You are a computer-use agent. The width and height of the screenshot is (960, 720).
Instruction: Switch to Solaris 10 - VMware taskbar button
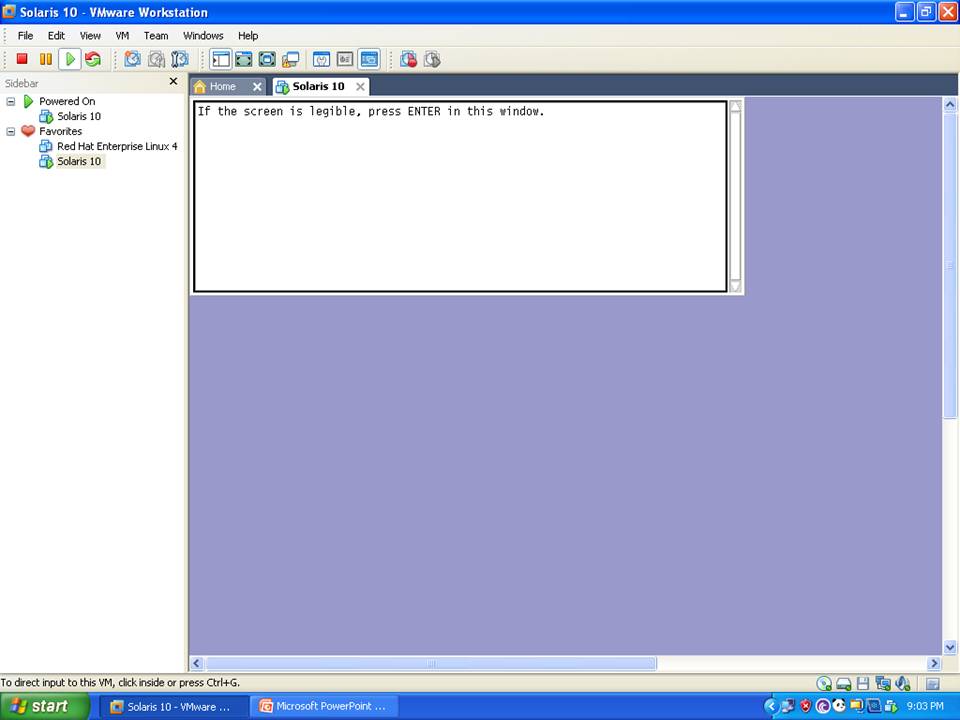[x=174, y=707]
